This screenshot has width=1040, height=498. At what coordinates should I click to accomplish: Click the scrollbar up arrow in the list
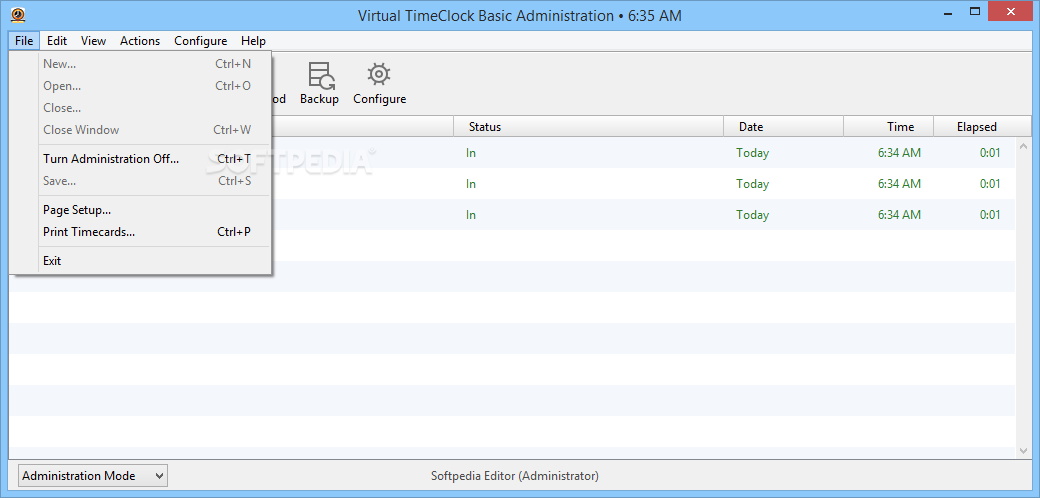pos(1023,147)
